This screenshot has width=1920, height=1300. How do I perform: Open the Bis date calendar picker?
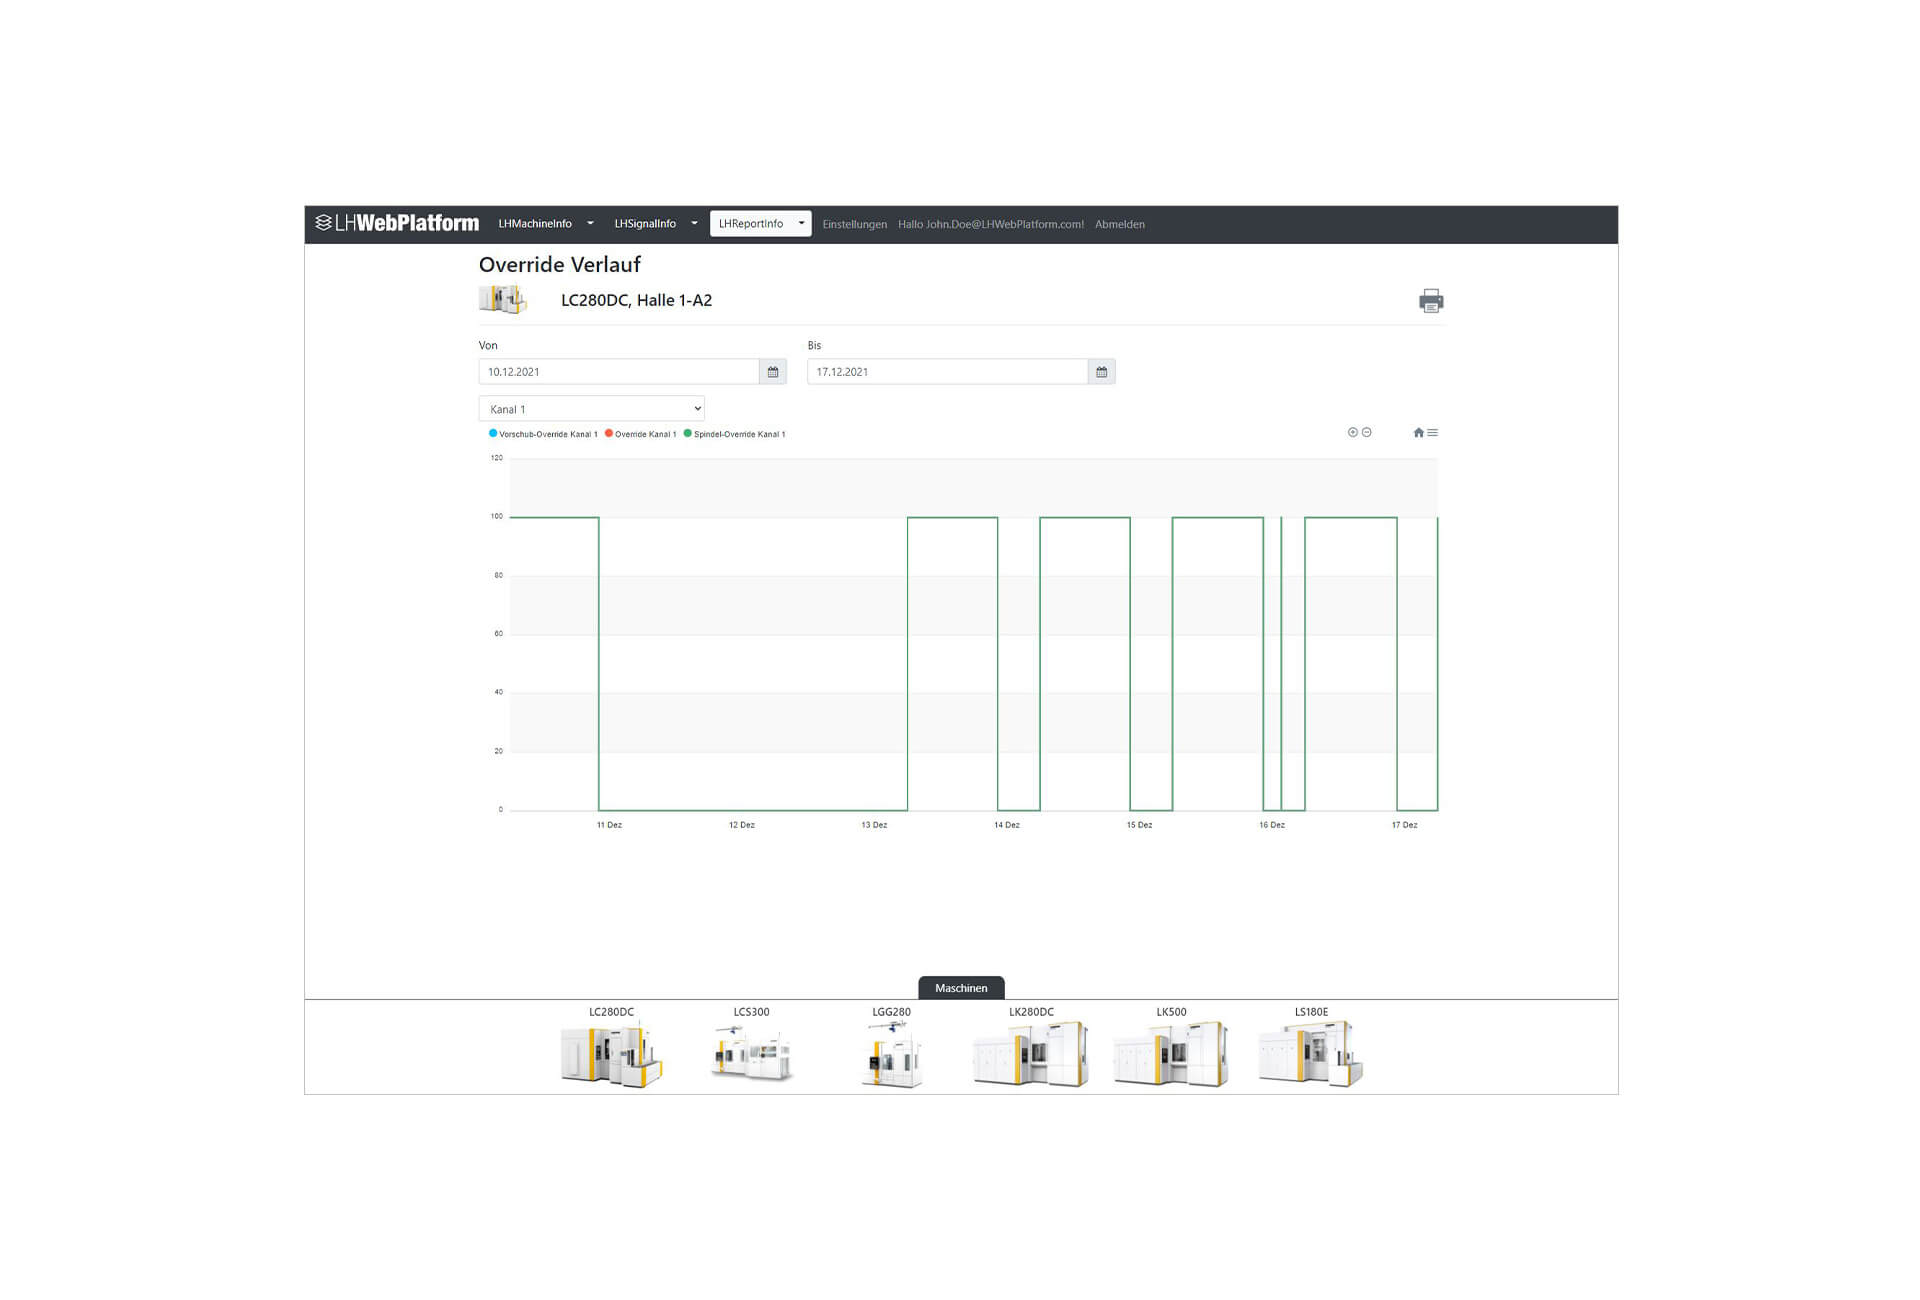pyautogui.click(x=1101, y=372)
